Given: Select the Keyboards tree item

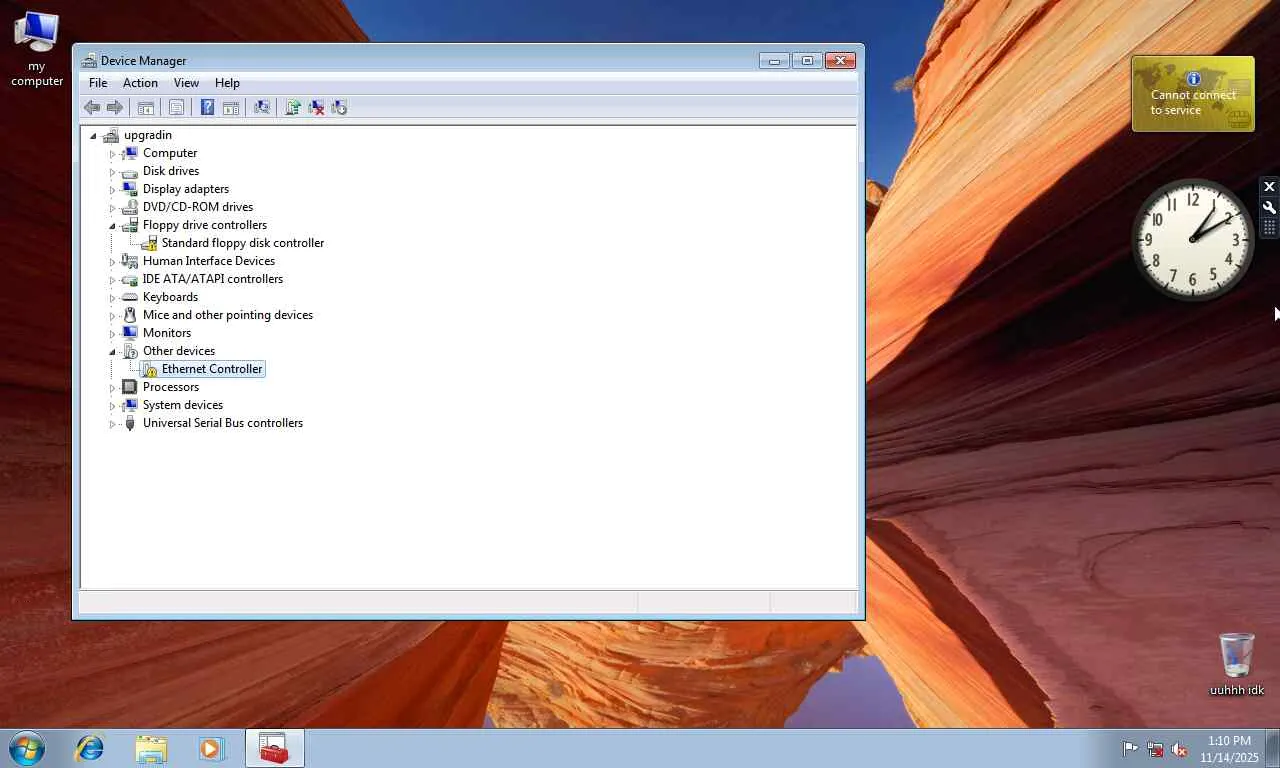Looking at the screenshot, I should coord(170,297).
